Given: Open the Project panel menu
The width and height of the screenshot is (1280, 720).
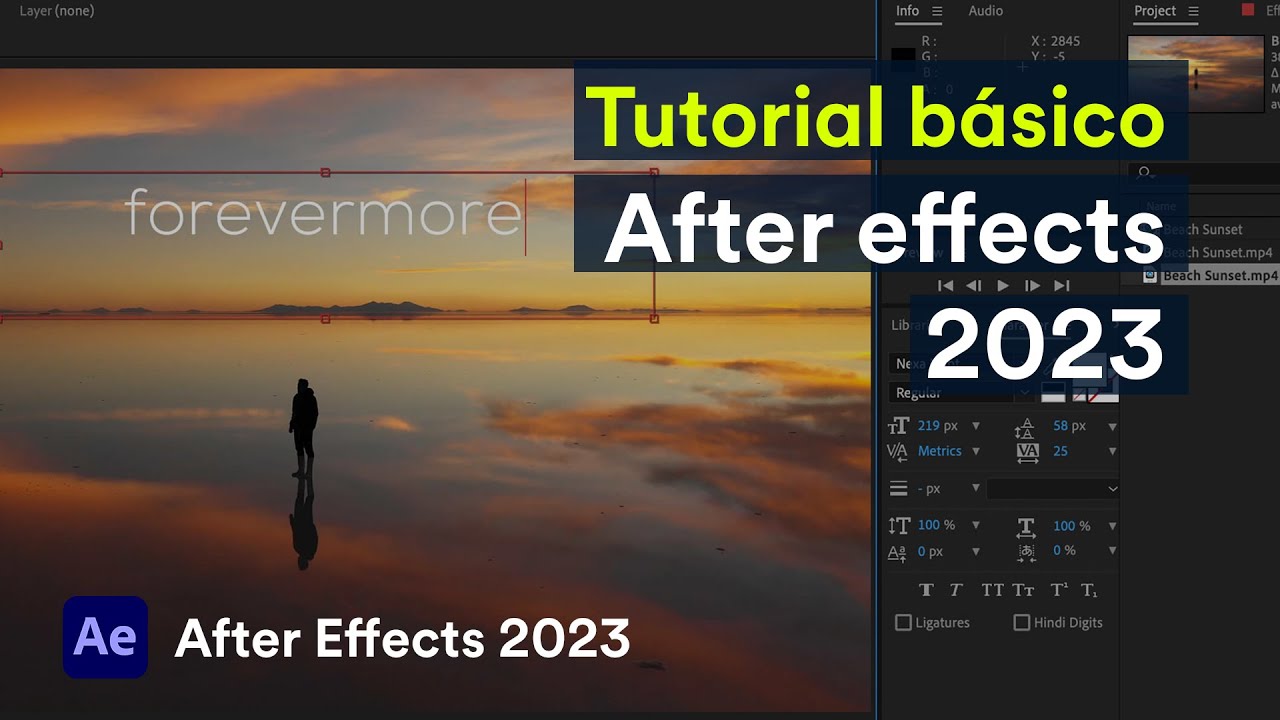Looking at the screenshot, I should (1193, 11).
